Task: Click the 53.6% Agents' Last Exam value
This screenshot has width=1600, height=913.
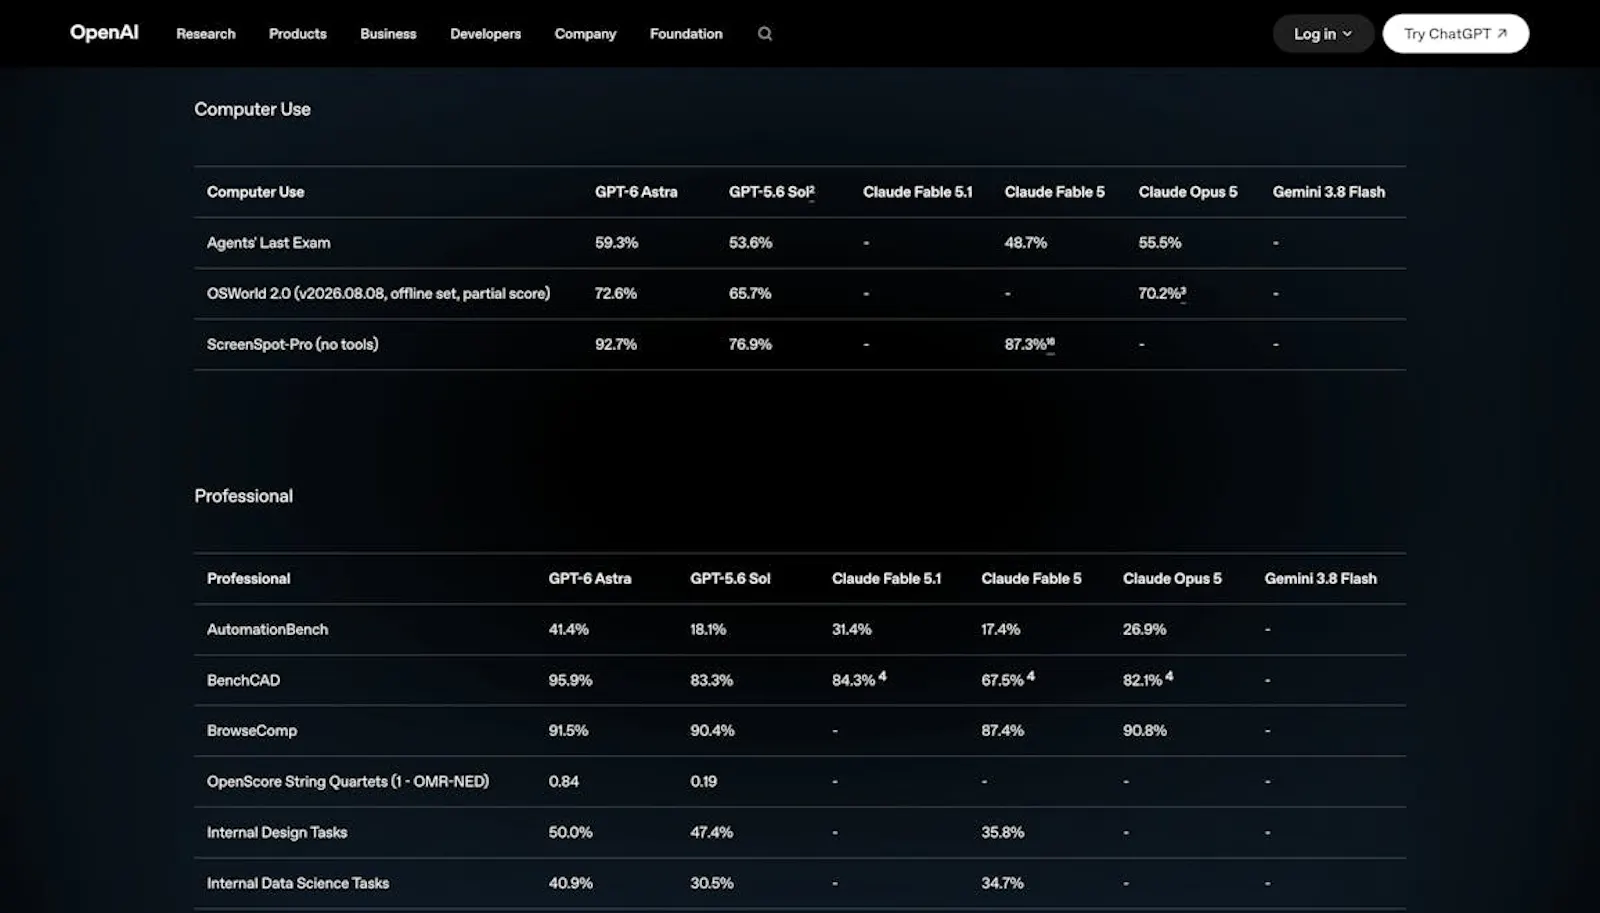Action: 750,243
